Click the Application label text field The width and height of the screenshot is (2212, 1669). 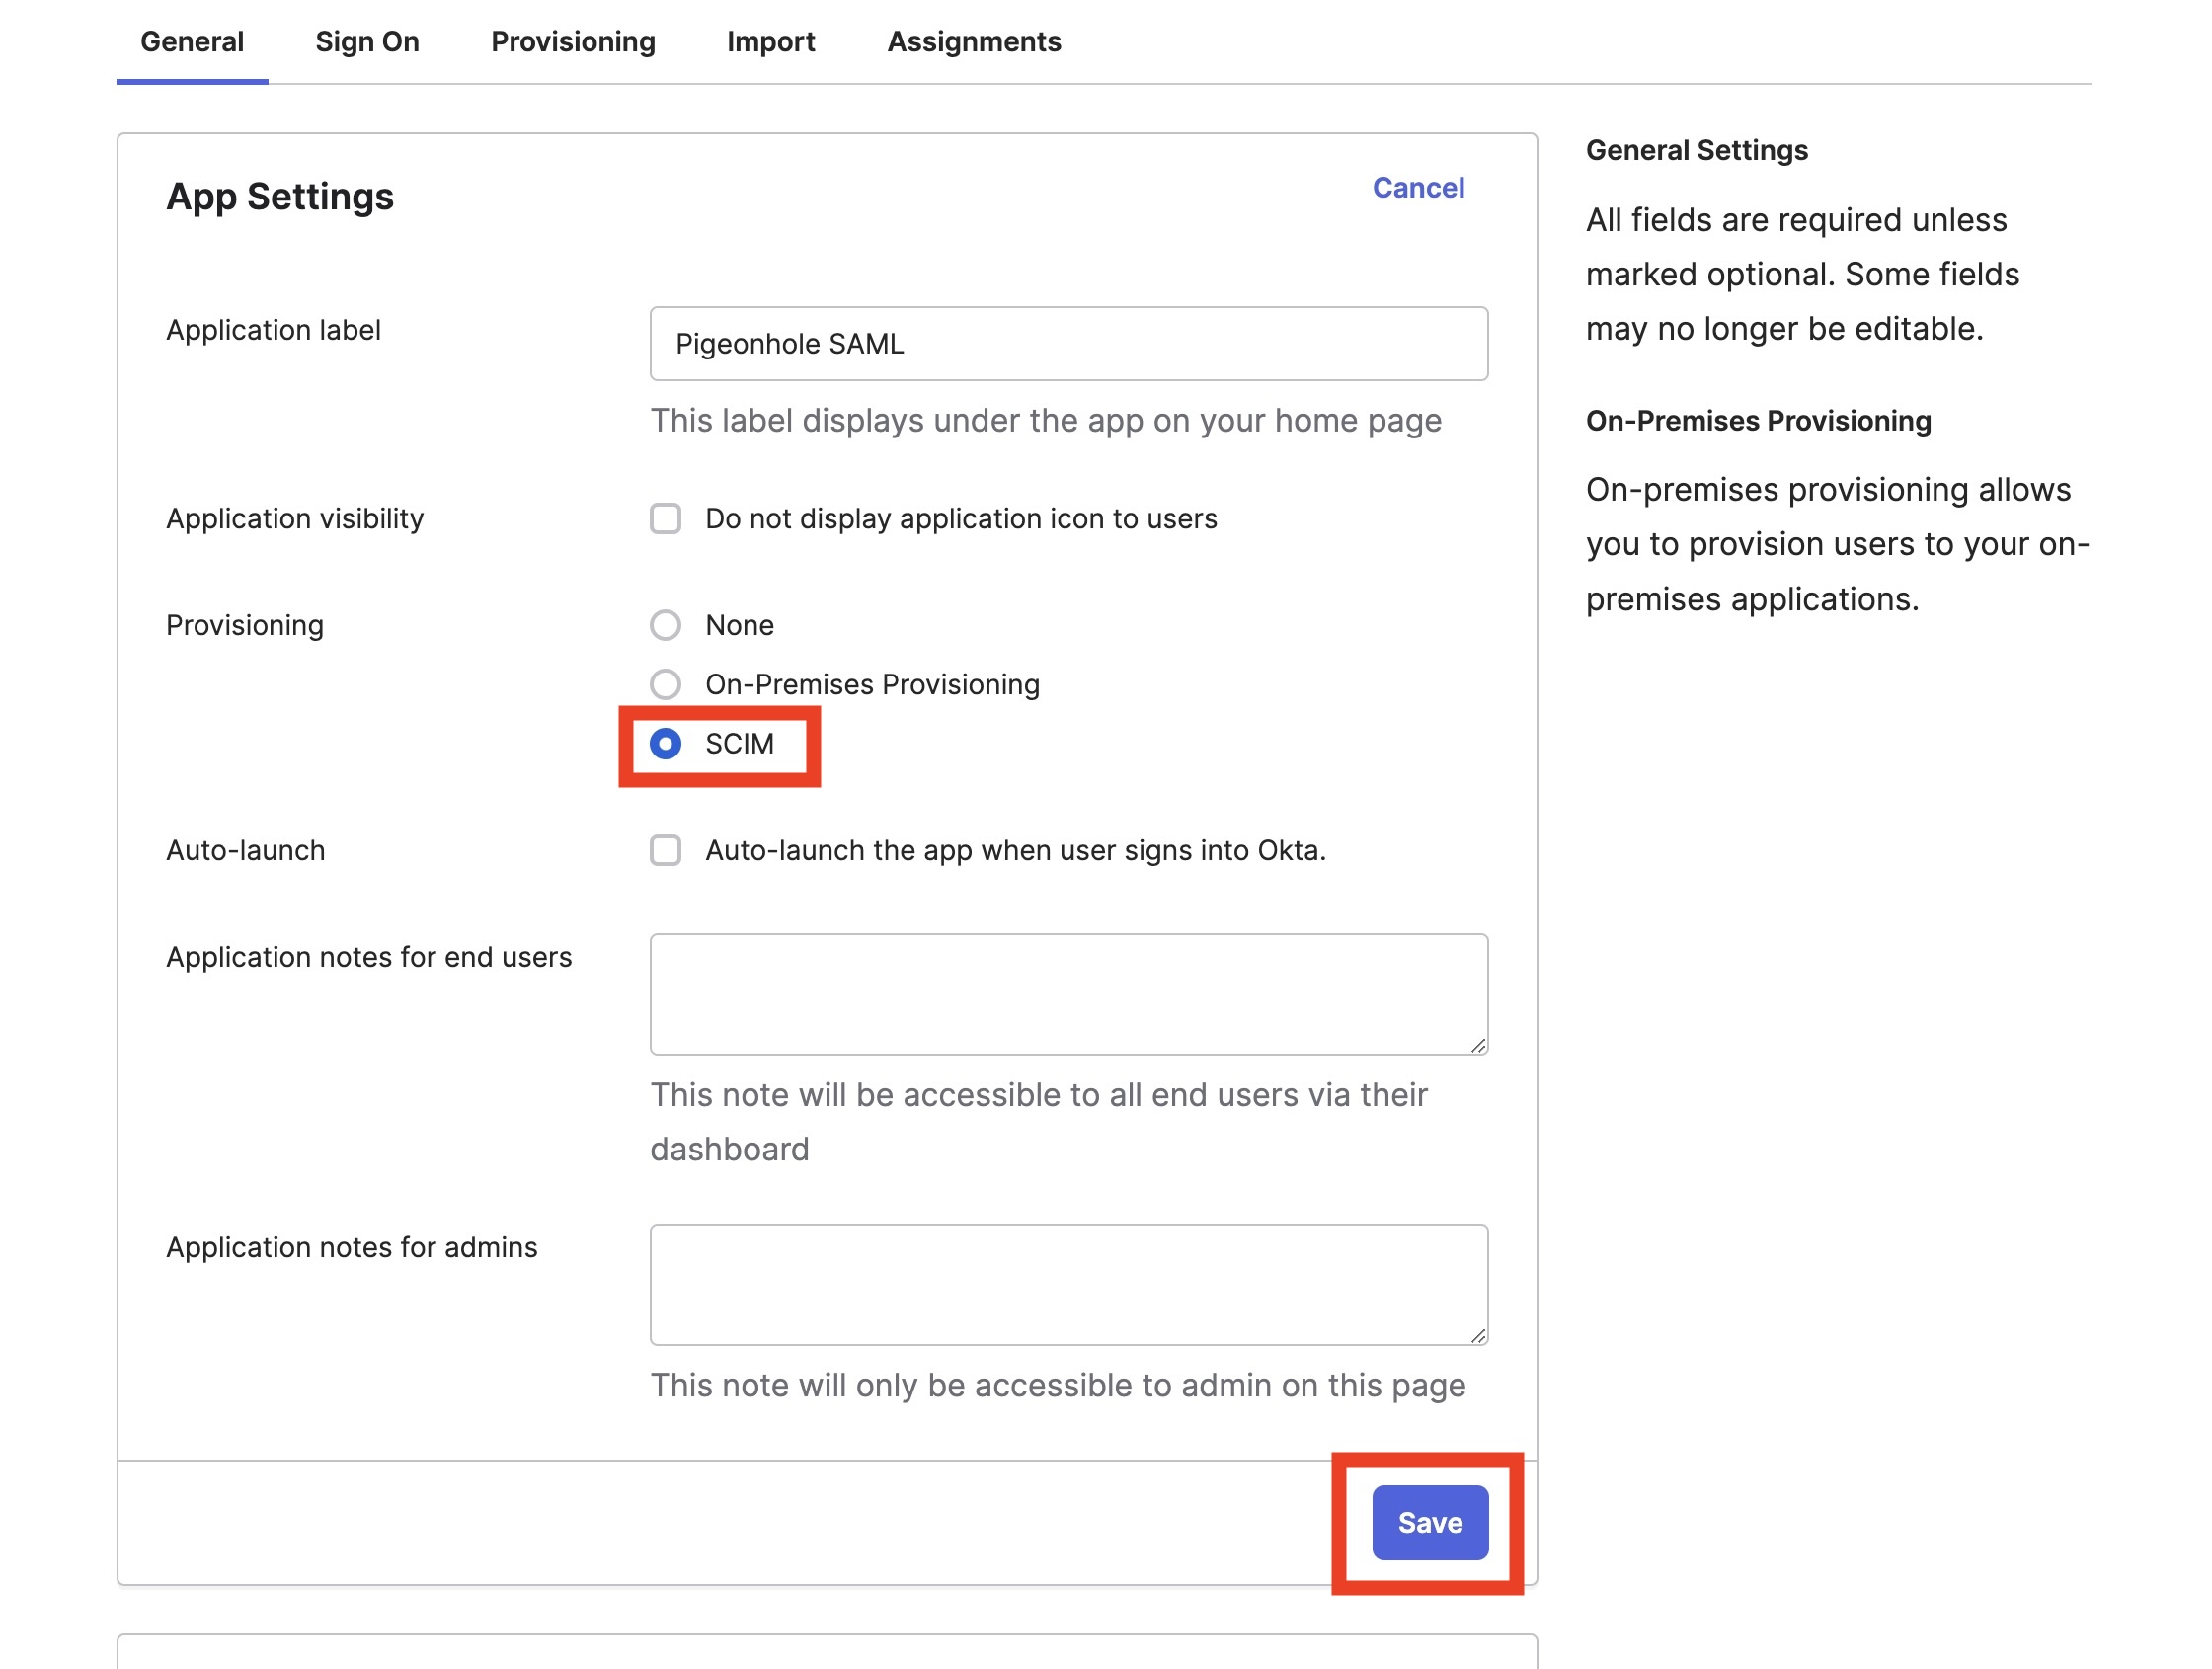coord(1069,344)
